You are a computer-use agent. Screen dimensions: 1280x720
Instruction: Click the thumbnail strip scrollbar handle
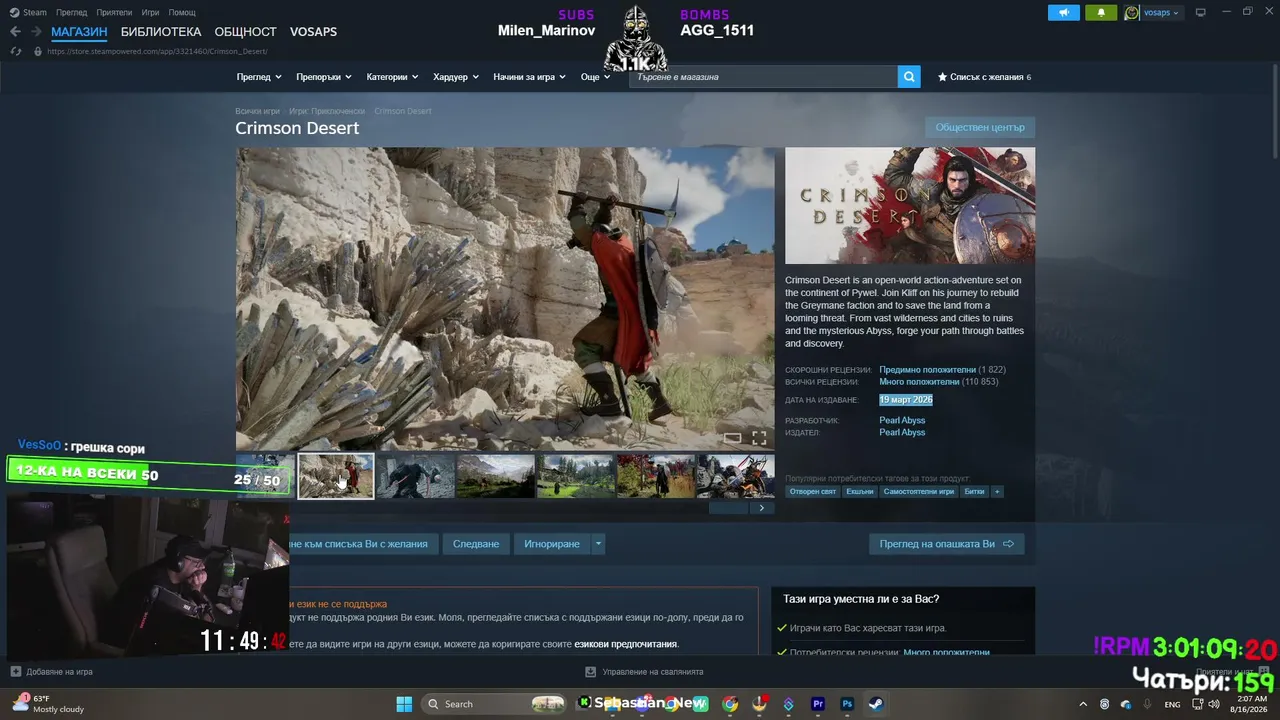[728, 508]
